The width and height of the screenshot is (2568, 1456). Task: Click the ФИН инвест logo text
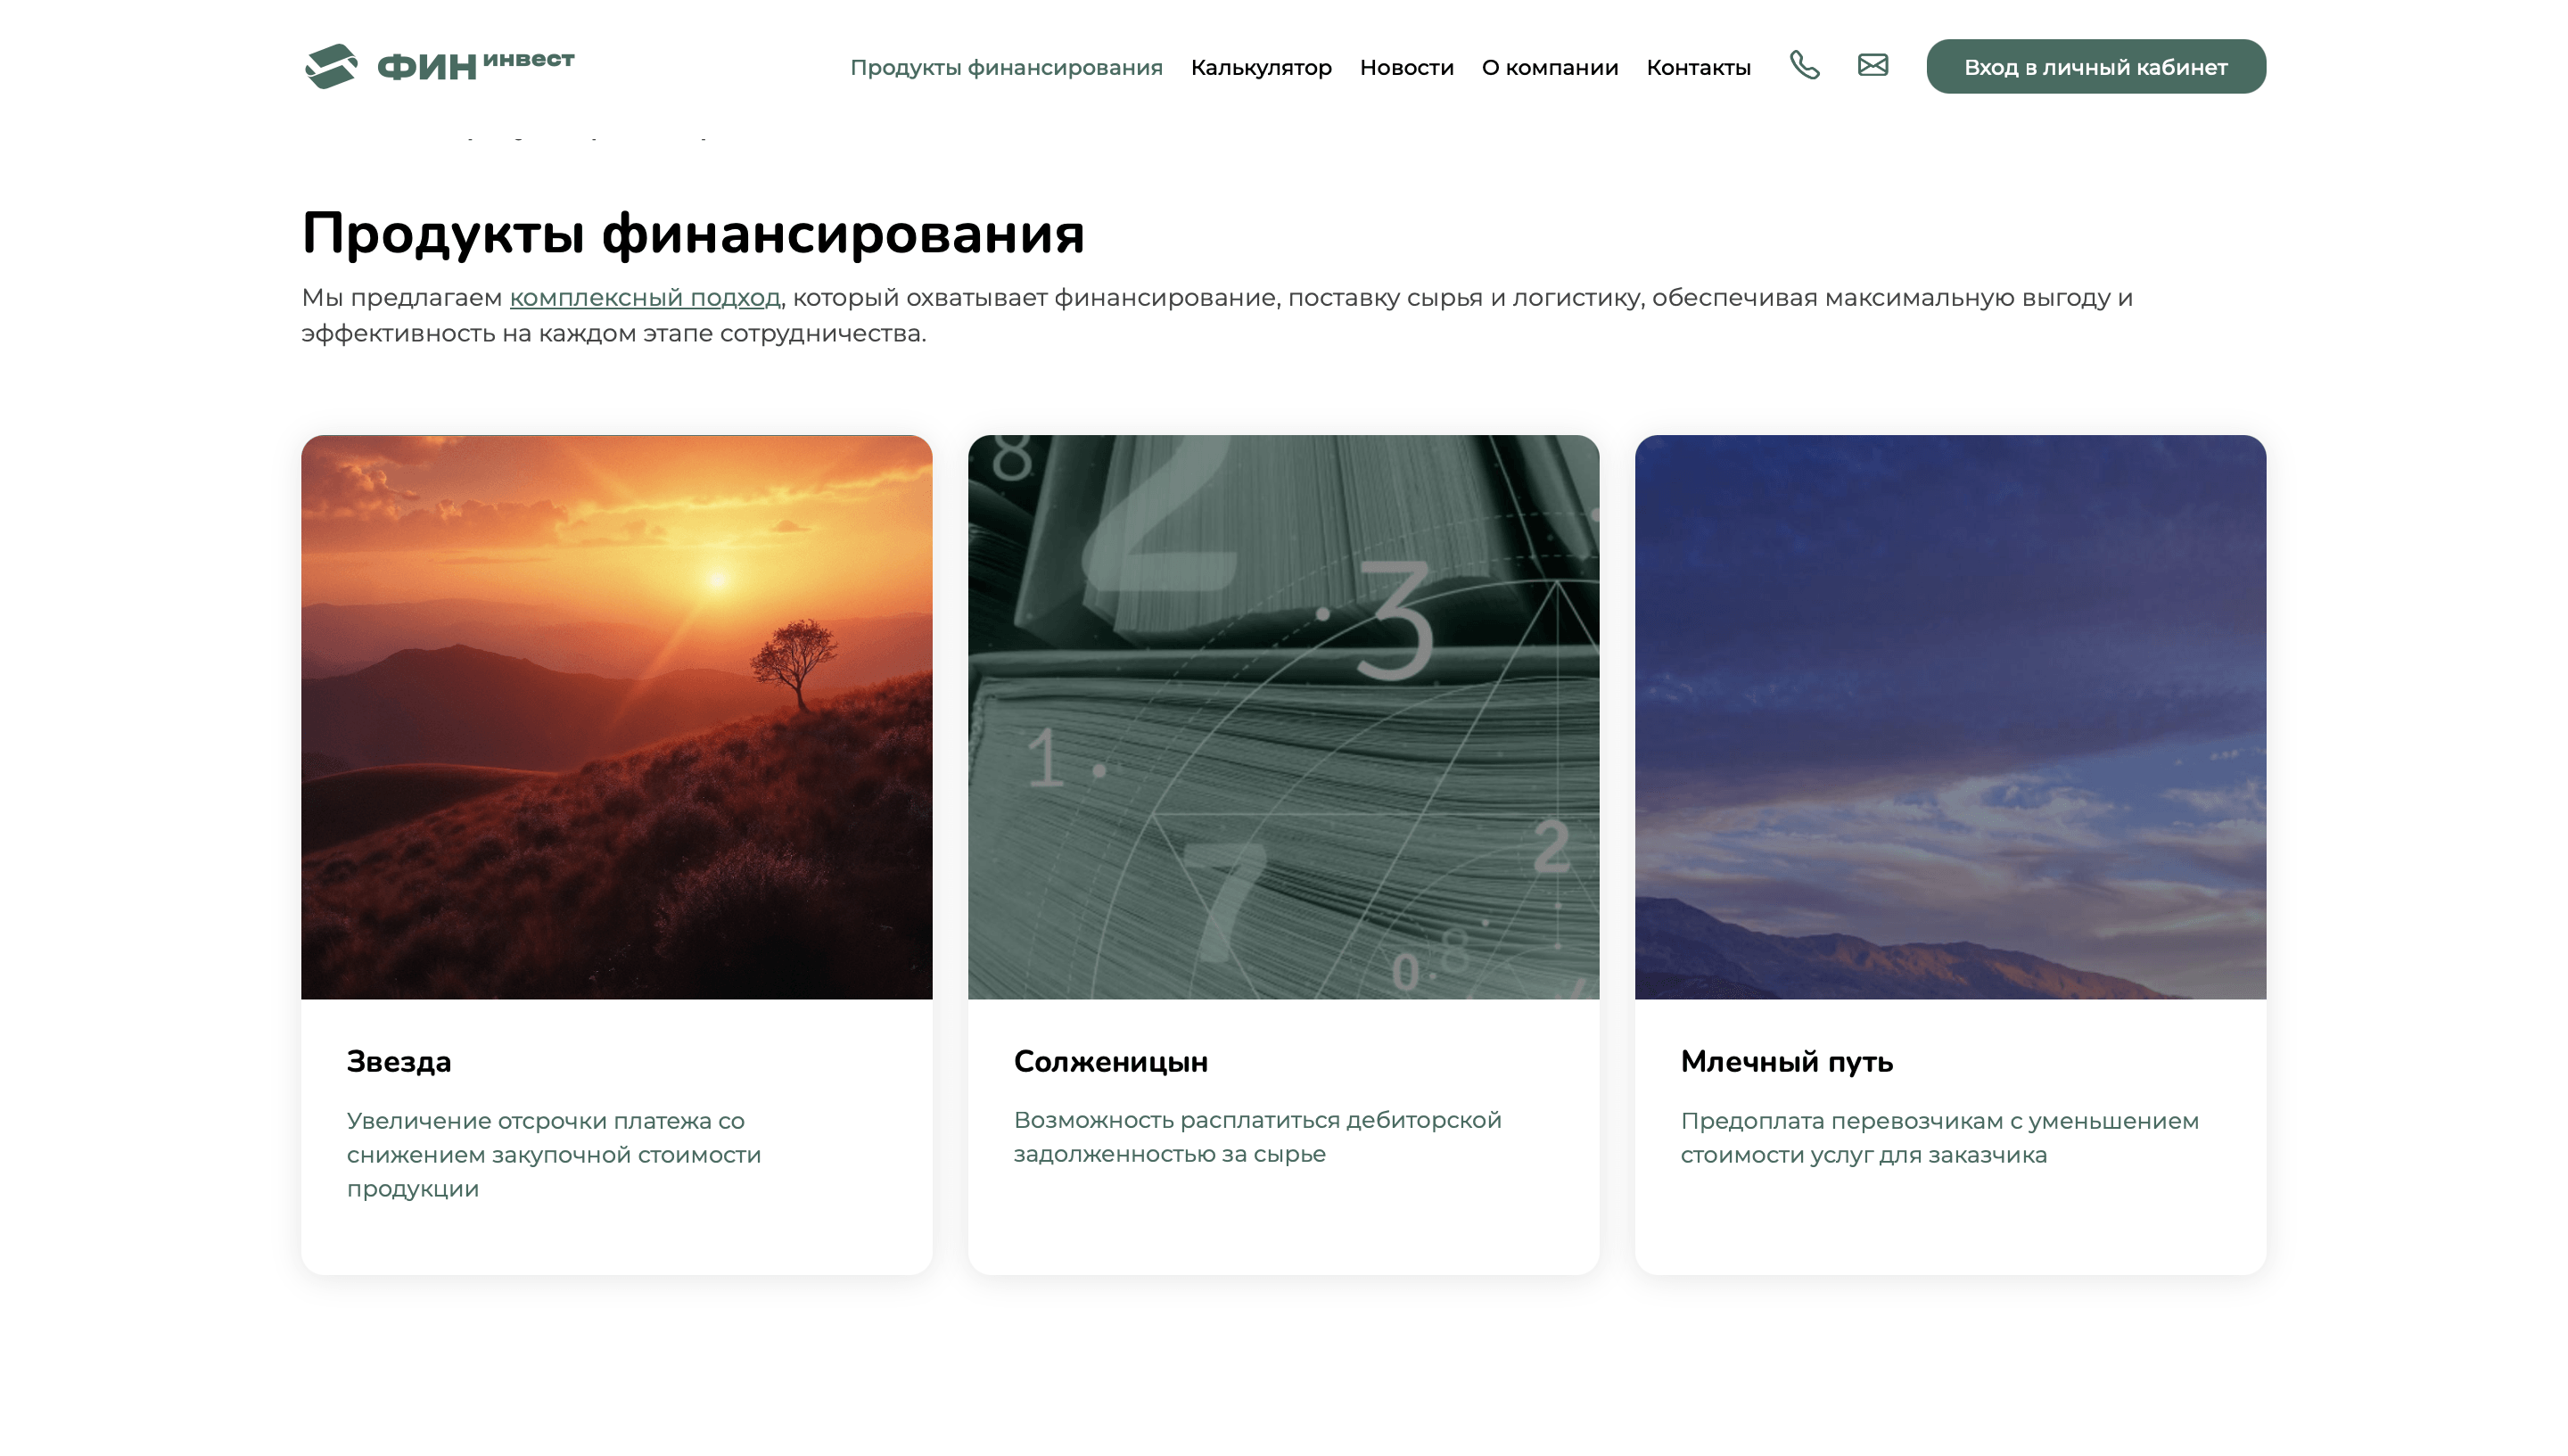(476, 66)
